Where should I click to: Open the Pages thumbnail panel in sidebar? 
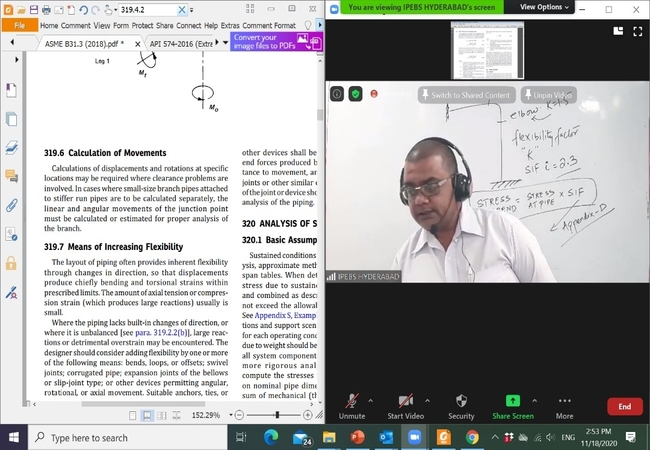(x=11, y=119)
